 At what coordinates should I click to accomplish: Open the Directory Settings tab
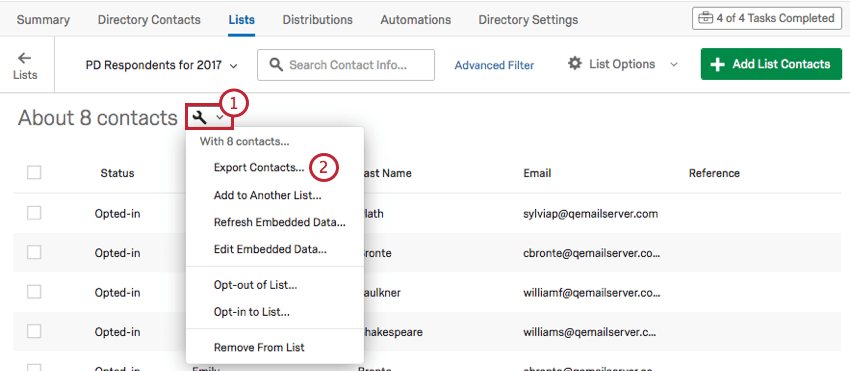(528, 20)
